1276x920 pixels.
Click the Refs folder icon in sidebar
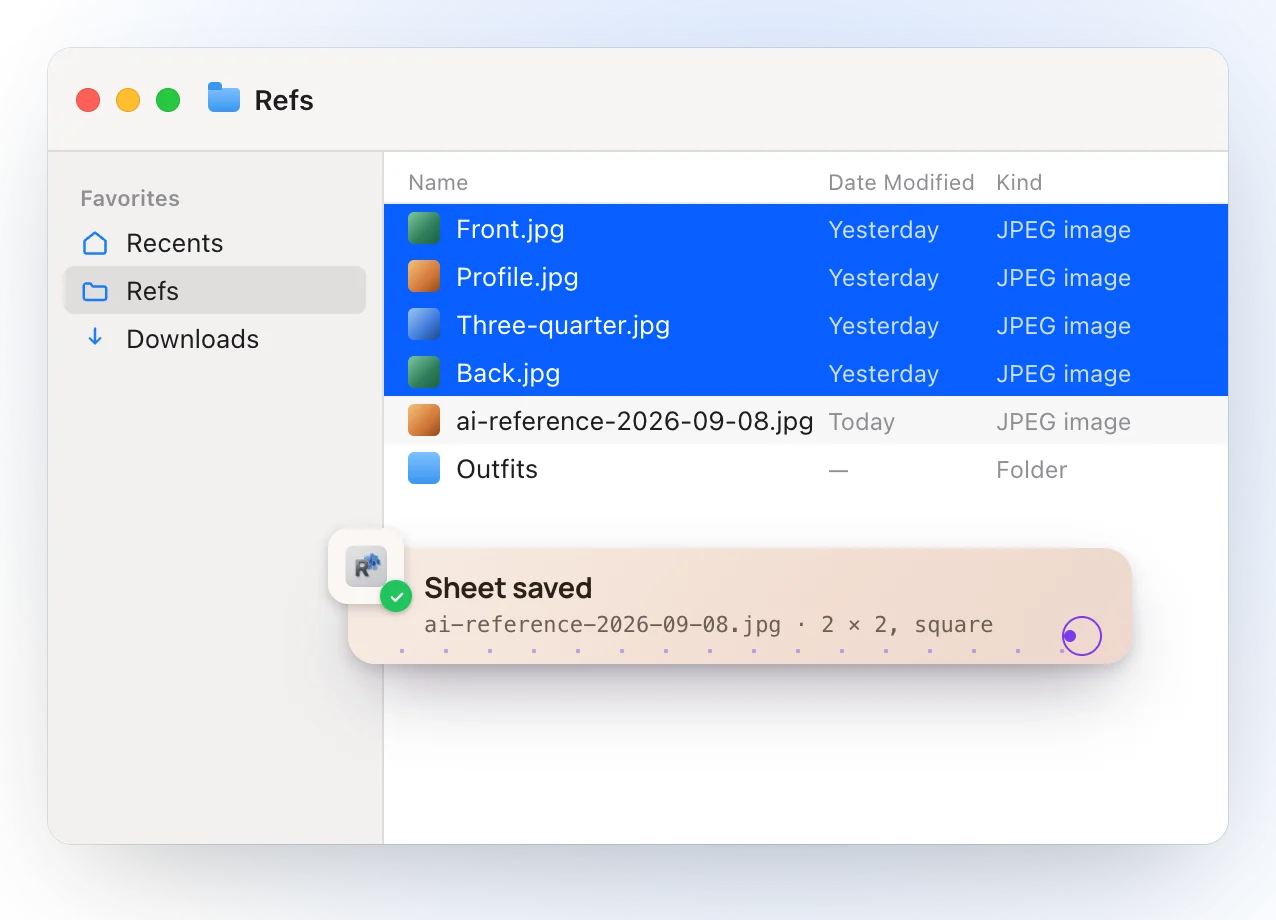95,291
